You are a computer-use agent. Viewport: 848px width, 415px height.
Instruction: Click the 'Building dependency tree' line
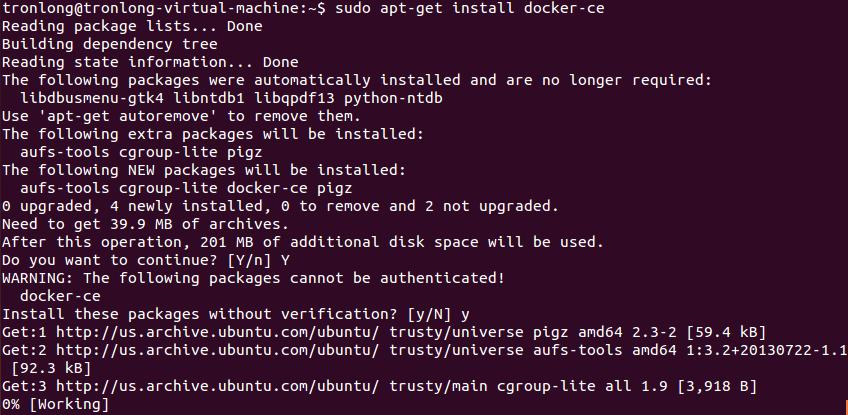point(110,44)
